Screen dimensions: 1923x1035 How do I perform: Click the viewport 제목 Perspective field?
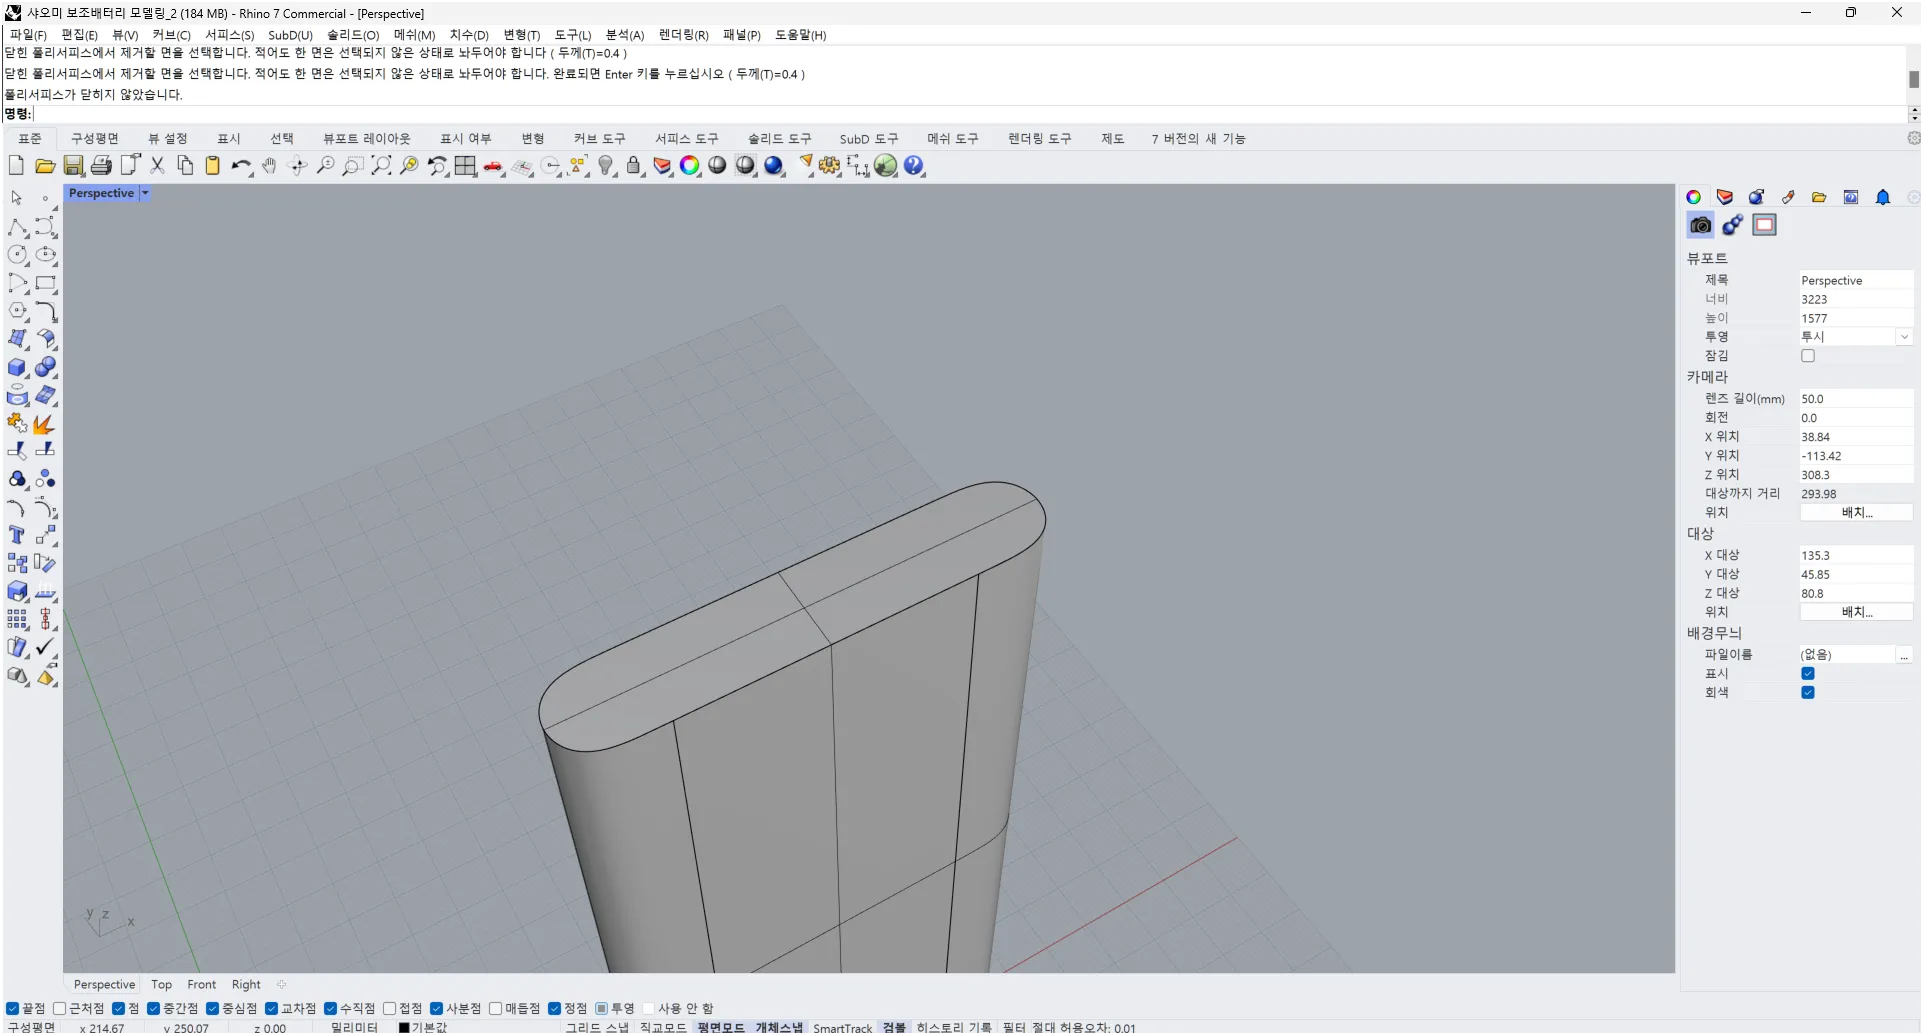1856,281
